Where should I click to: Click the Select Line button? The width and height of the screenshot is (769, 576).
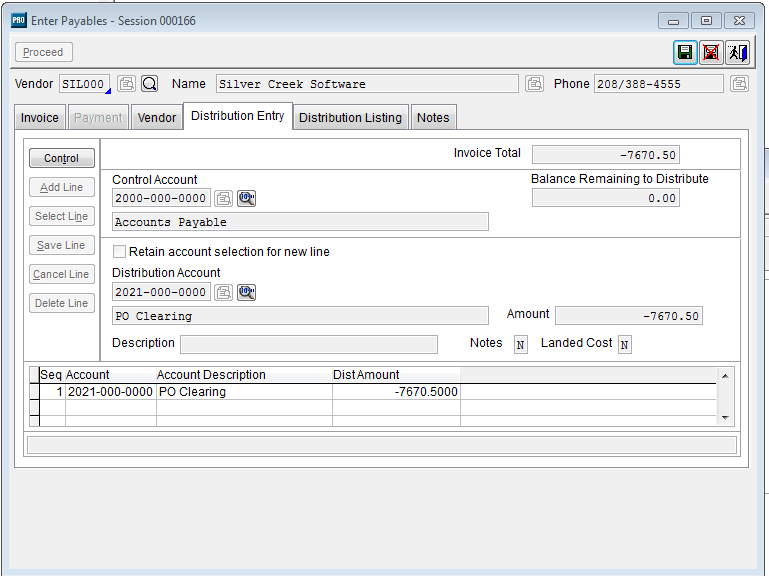coord(62,216)
